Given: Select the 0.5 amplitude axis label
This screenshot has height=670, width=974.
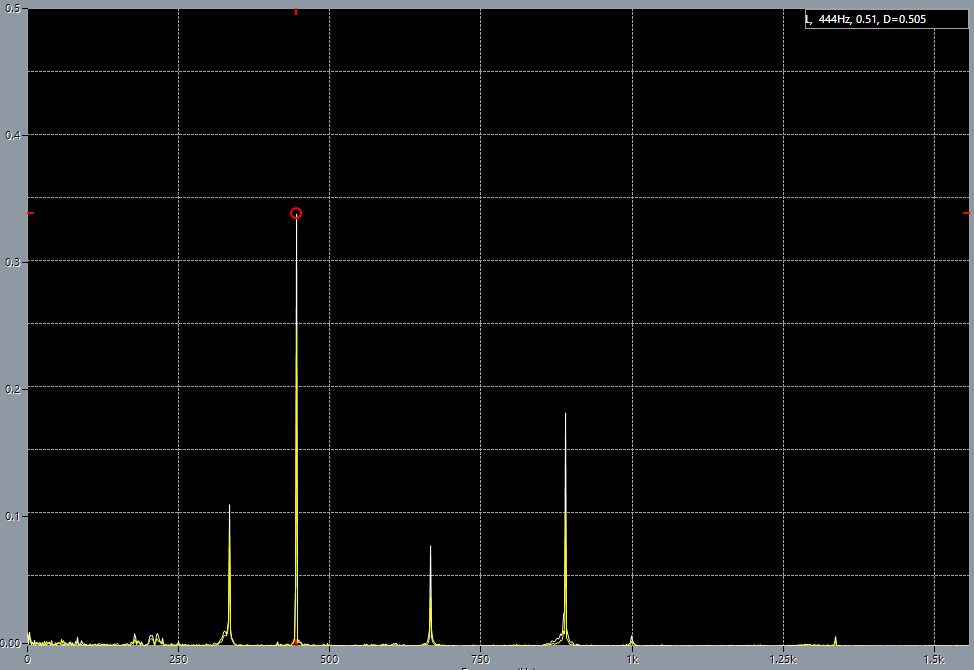Looking at the screenshot, I should (12, 8).
